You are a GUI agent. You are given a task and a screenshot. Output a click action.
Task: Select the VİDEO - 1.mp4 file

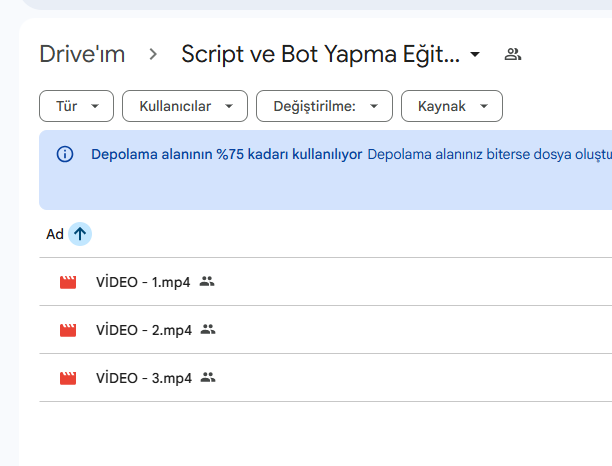click(326, 282)
